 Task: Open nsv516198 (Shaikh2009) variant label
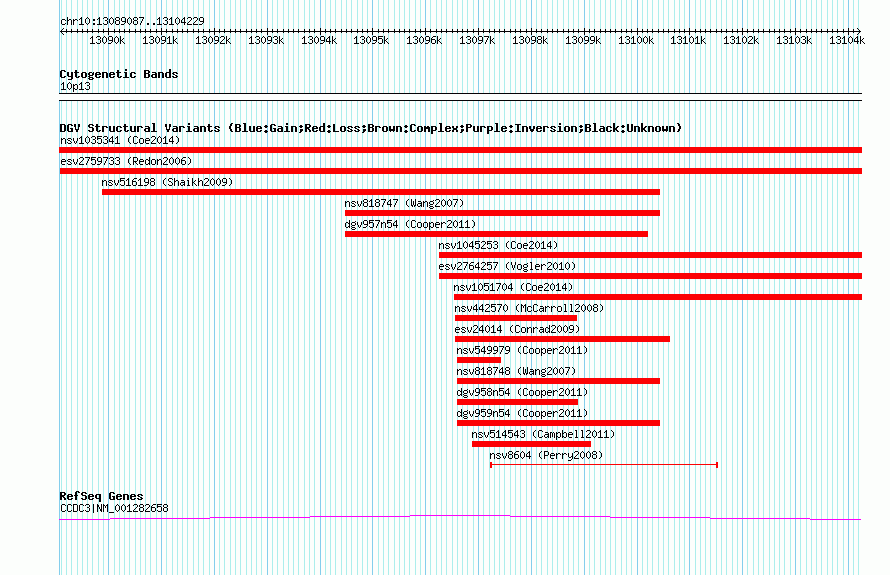[x=167, y=182]
